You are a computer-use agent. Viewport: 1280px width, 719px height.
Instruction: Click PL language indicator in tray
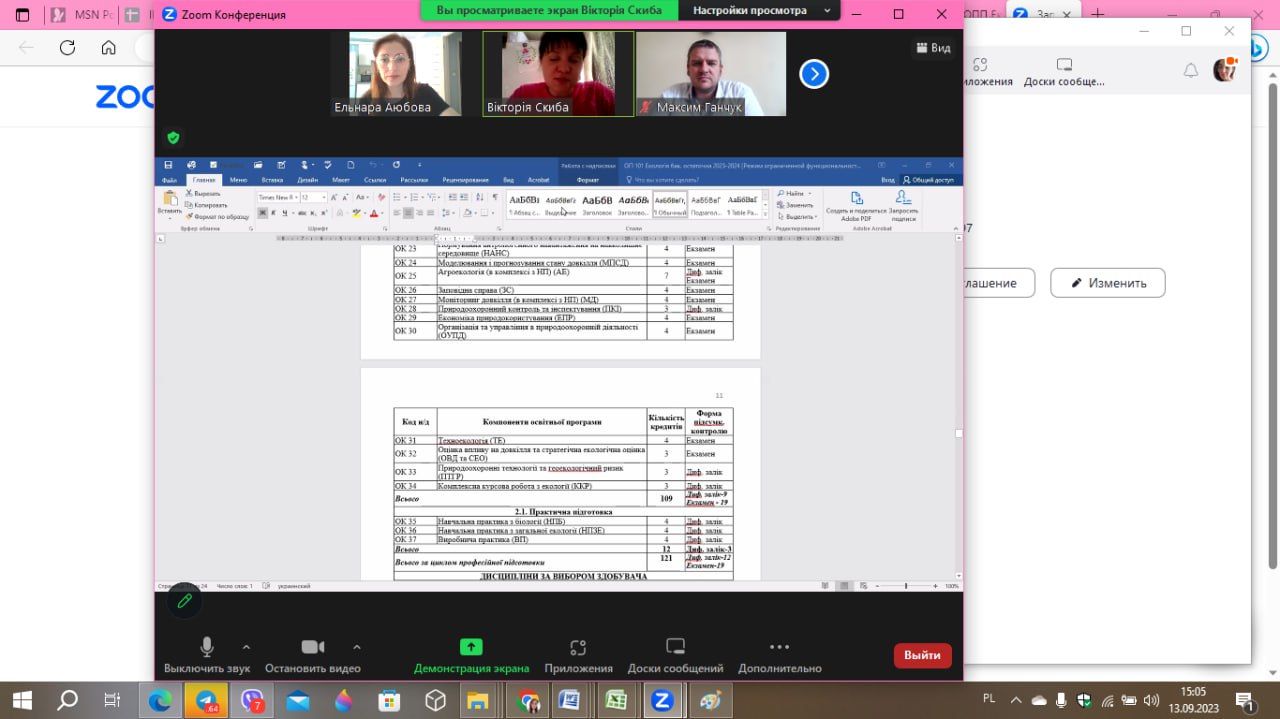click(x=989, y=700)
